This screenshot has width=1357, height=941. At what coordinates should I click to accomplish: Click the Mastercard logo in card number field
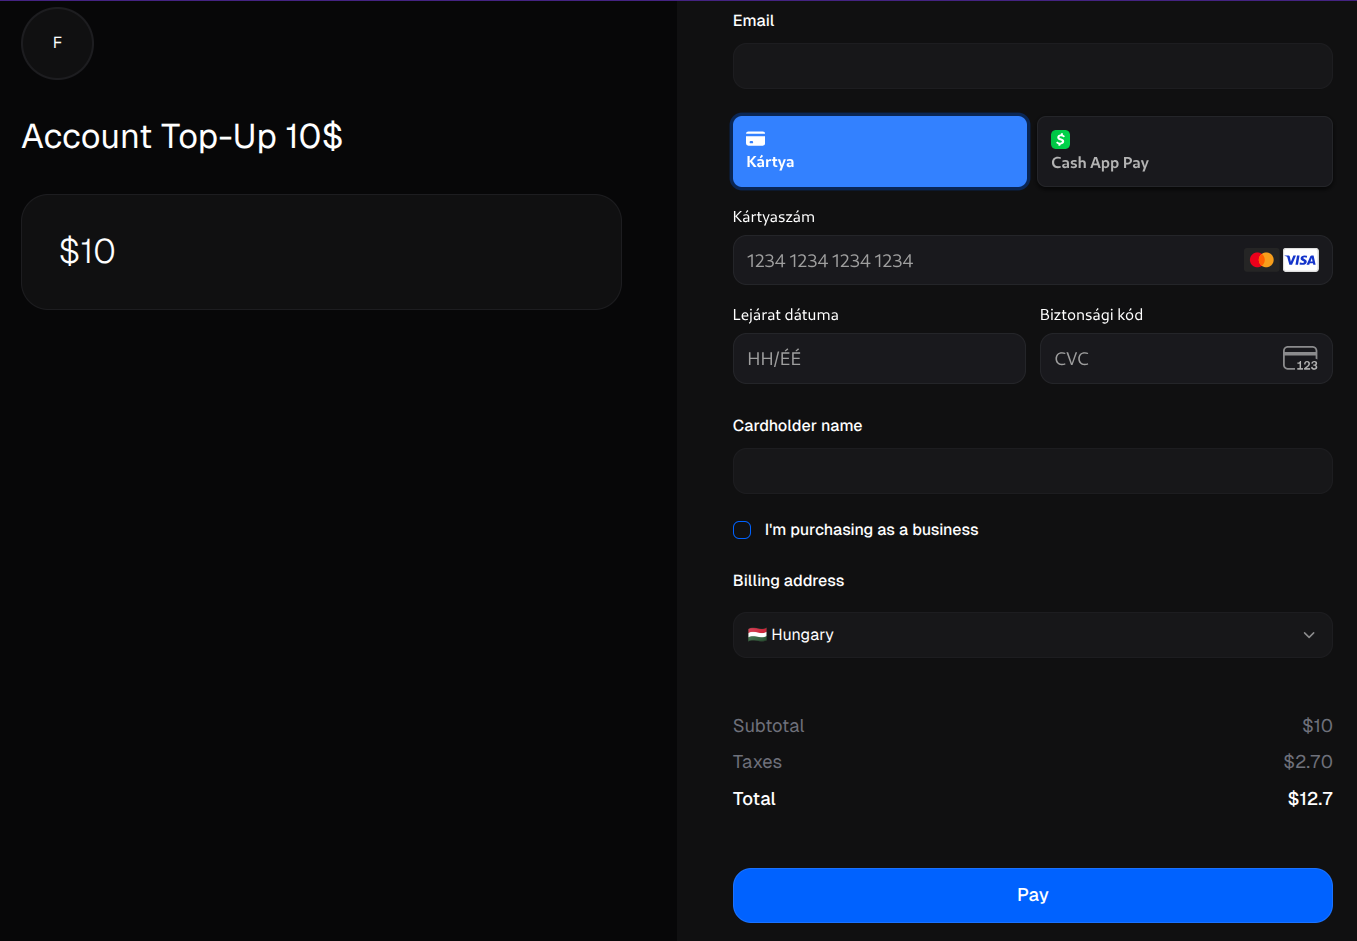pyautogui.click(x=1262, y=260)
